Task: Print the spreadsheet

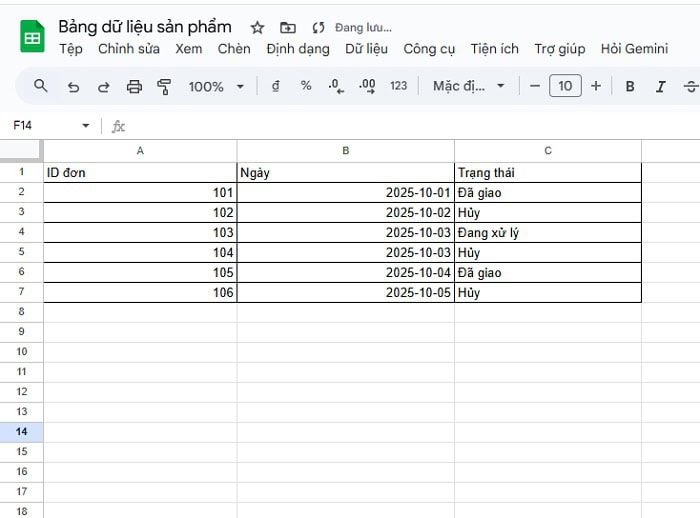Action: coord(134,86)
